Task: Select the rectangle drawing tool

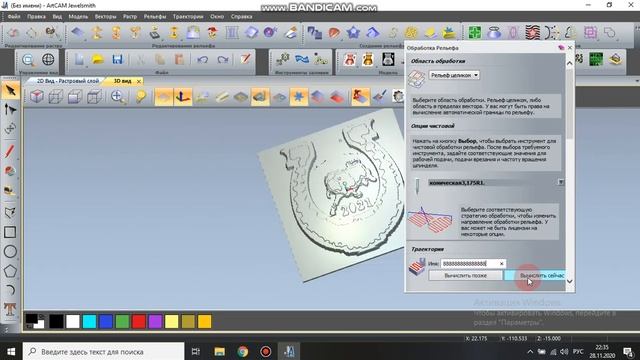Action: click(10, 232)
